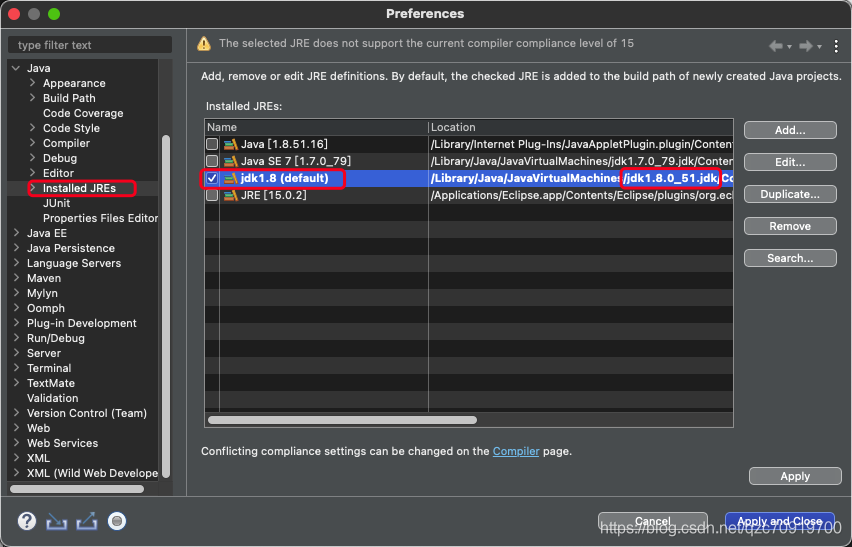Click the JRE icon of Java SE 7
The image size is (852, 547).
pos(231,161)
